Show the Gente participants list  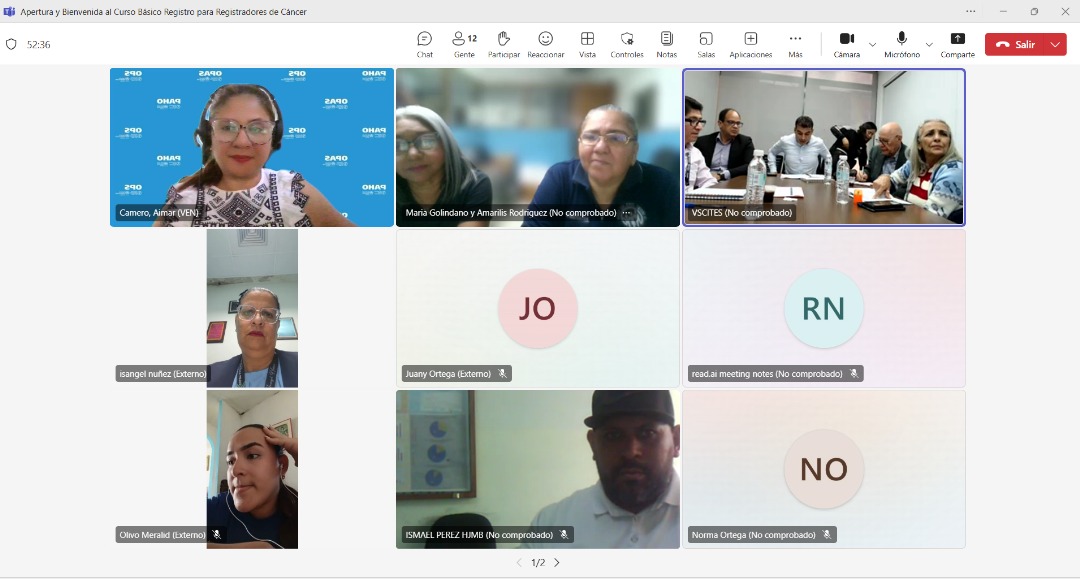(464, 44)
